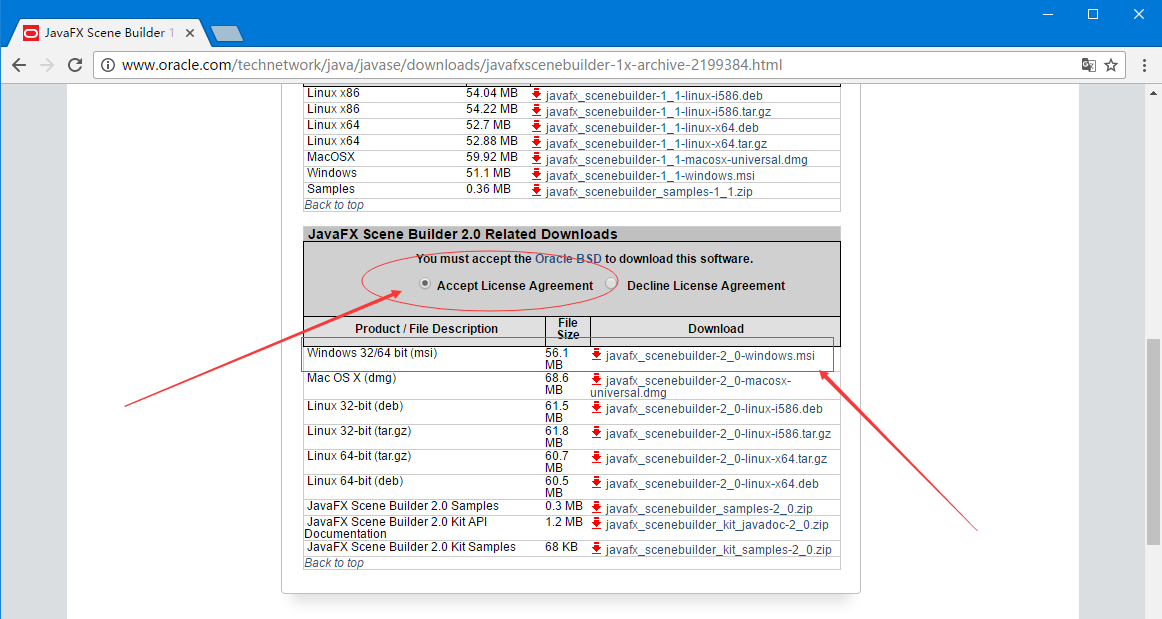This screenshot has height=619, width=1162.
Task: Click the Windows 32/64 bit (msi) description
Action: point(372,353)
